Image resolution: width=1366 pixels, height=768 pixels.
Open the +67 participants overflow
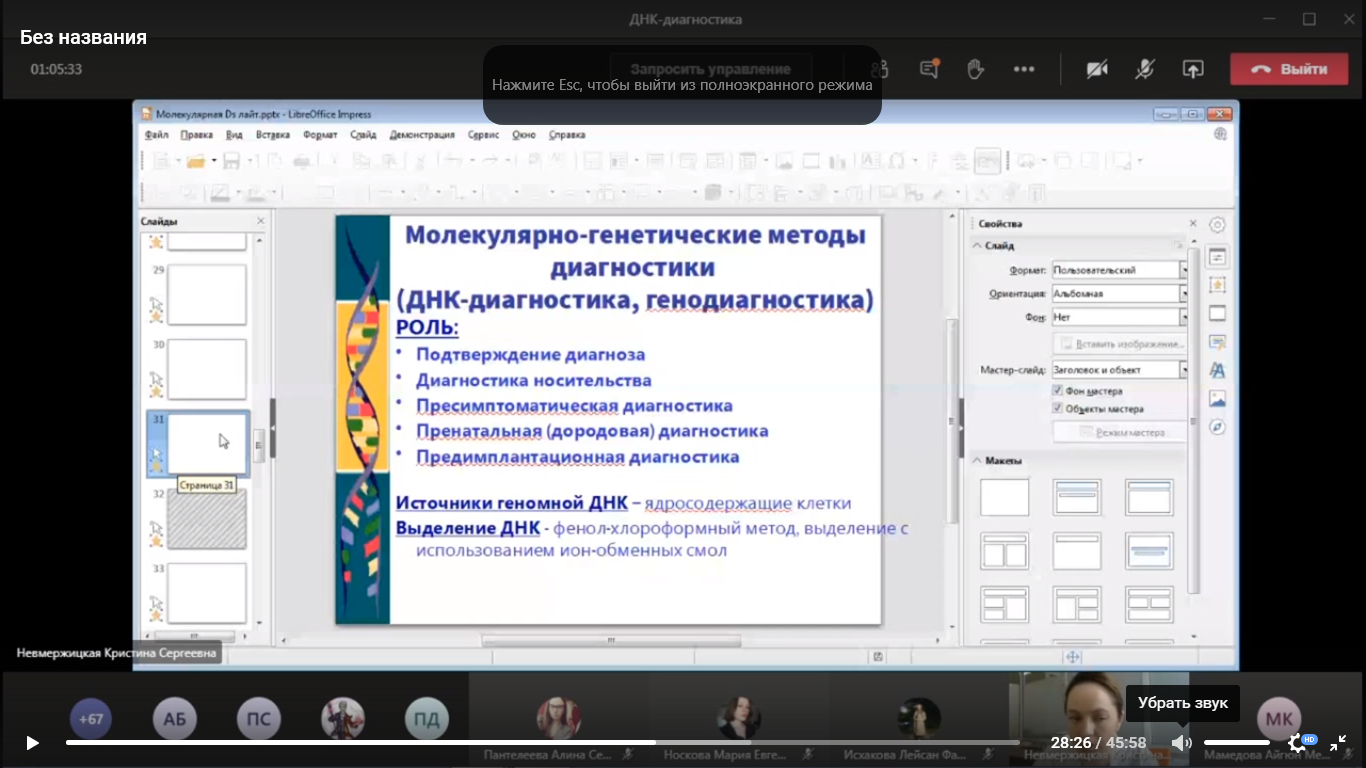point(91,719)
